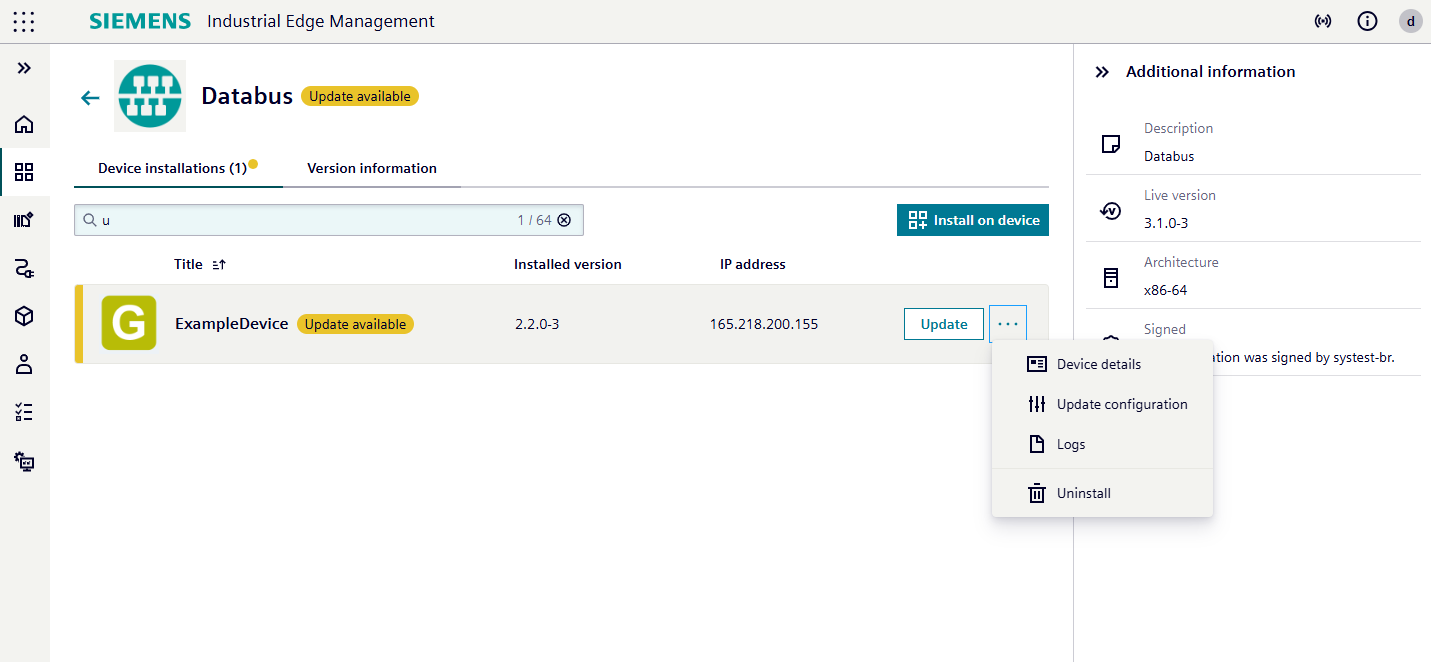Switch to Device installations tab
This screenshot has height=662, width=1431.
[178, 168]
